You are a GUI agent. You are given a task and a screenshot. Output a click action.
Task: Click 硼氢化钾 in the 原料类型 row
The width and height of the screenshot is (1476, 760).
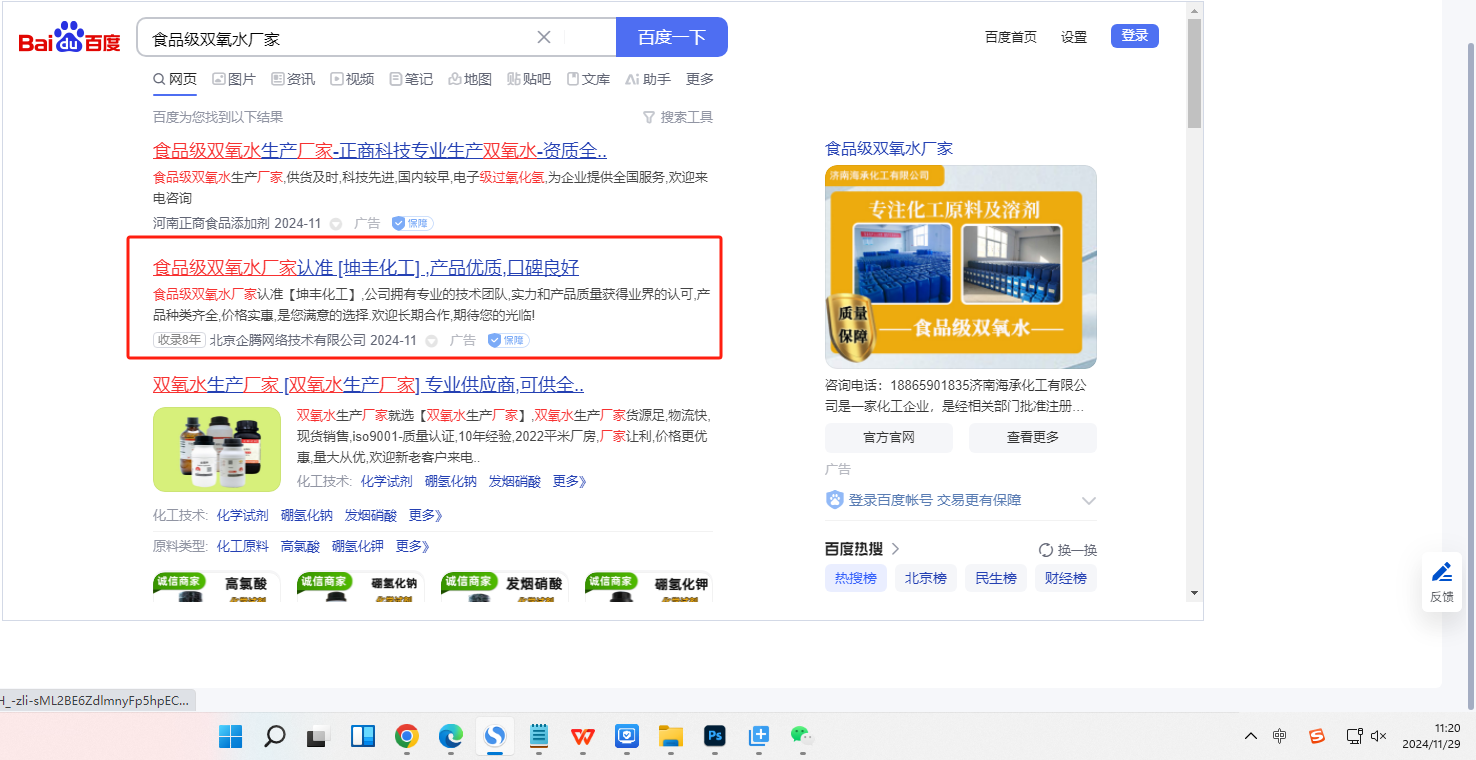[358, 546]
